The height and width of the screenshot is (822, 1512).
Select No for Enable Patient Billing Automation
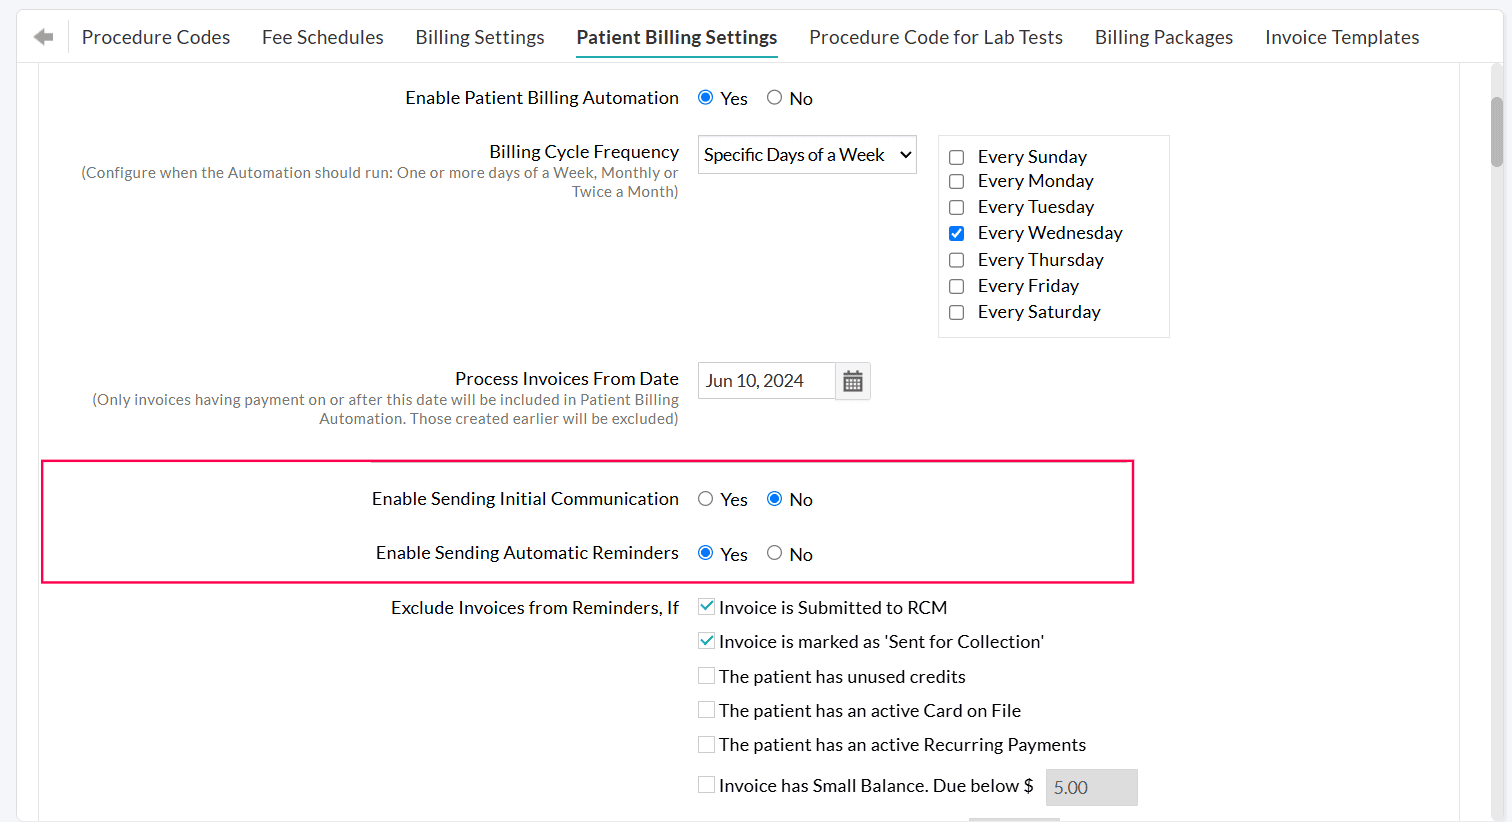pos(773,97)
